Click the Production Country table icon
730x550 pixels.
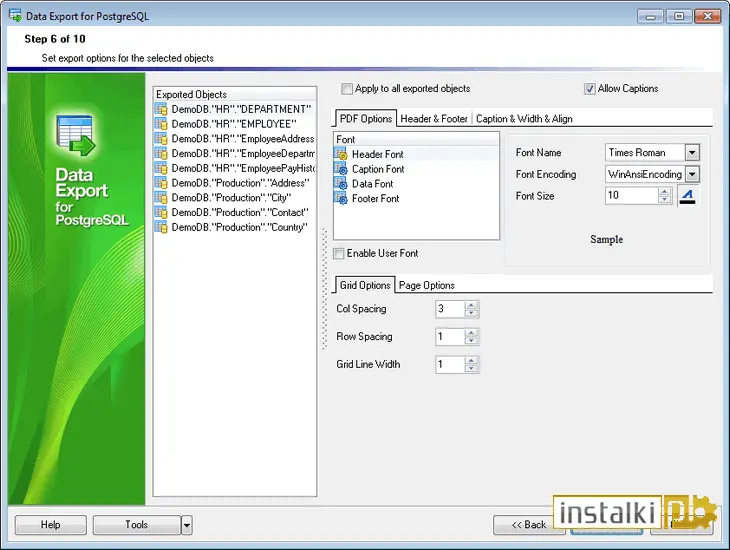click(161, 227)
